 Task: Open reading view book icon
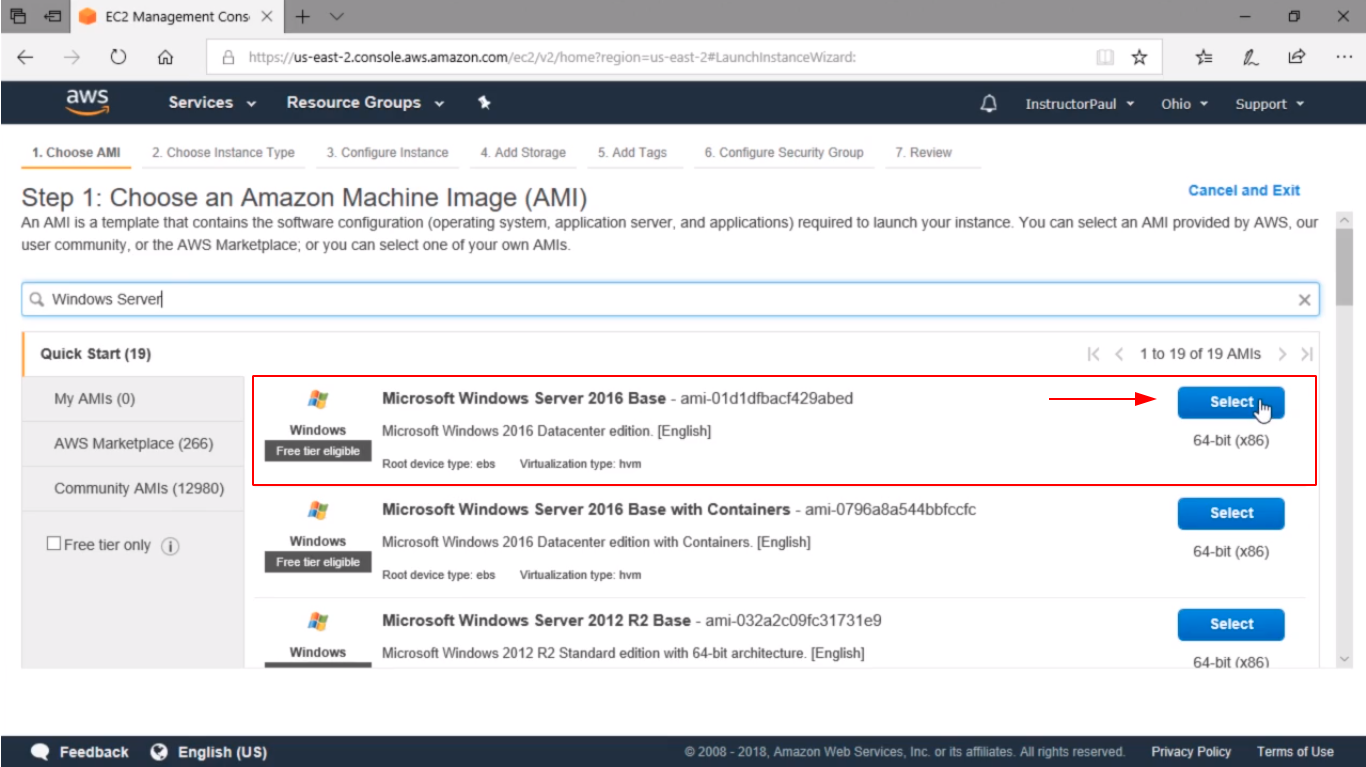(1105, 57)
